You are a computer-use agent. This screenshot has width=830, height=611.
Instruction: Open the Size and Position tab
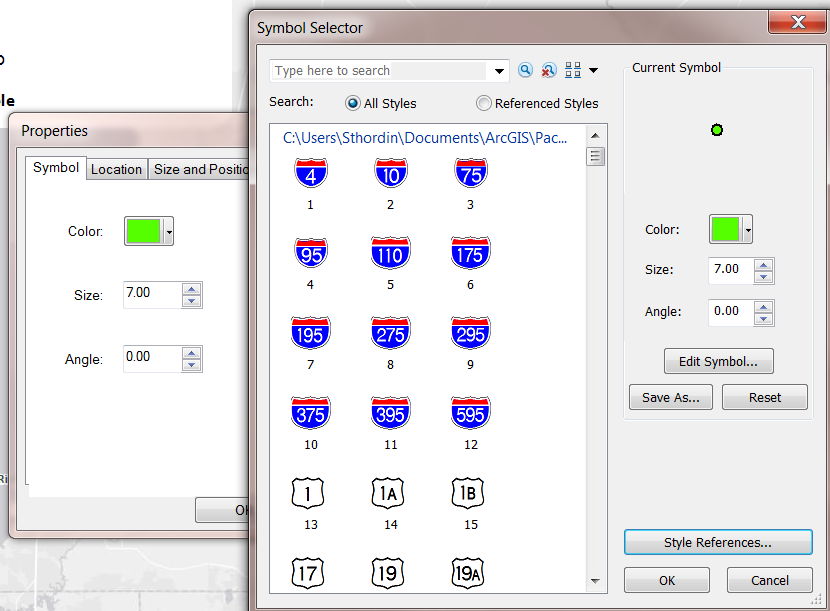click(x=199, y=169)
